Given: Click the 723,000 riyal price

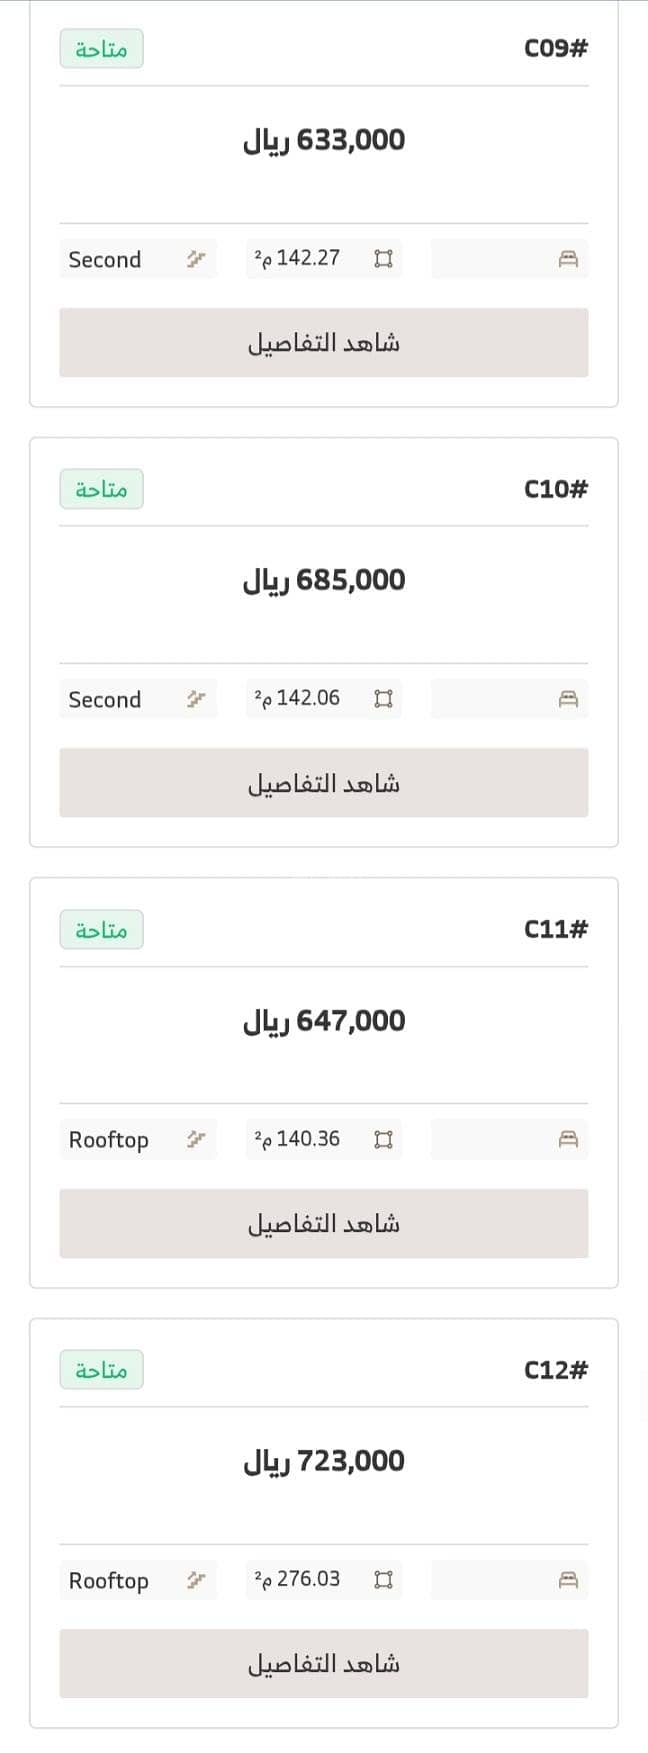Looking at the screenshot, I should point(324,1461).
